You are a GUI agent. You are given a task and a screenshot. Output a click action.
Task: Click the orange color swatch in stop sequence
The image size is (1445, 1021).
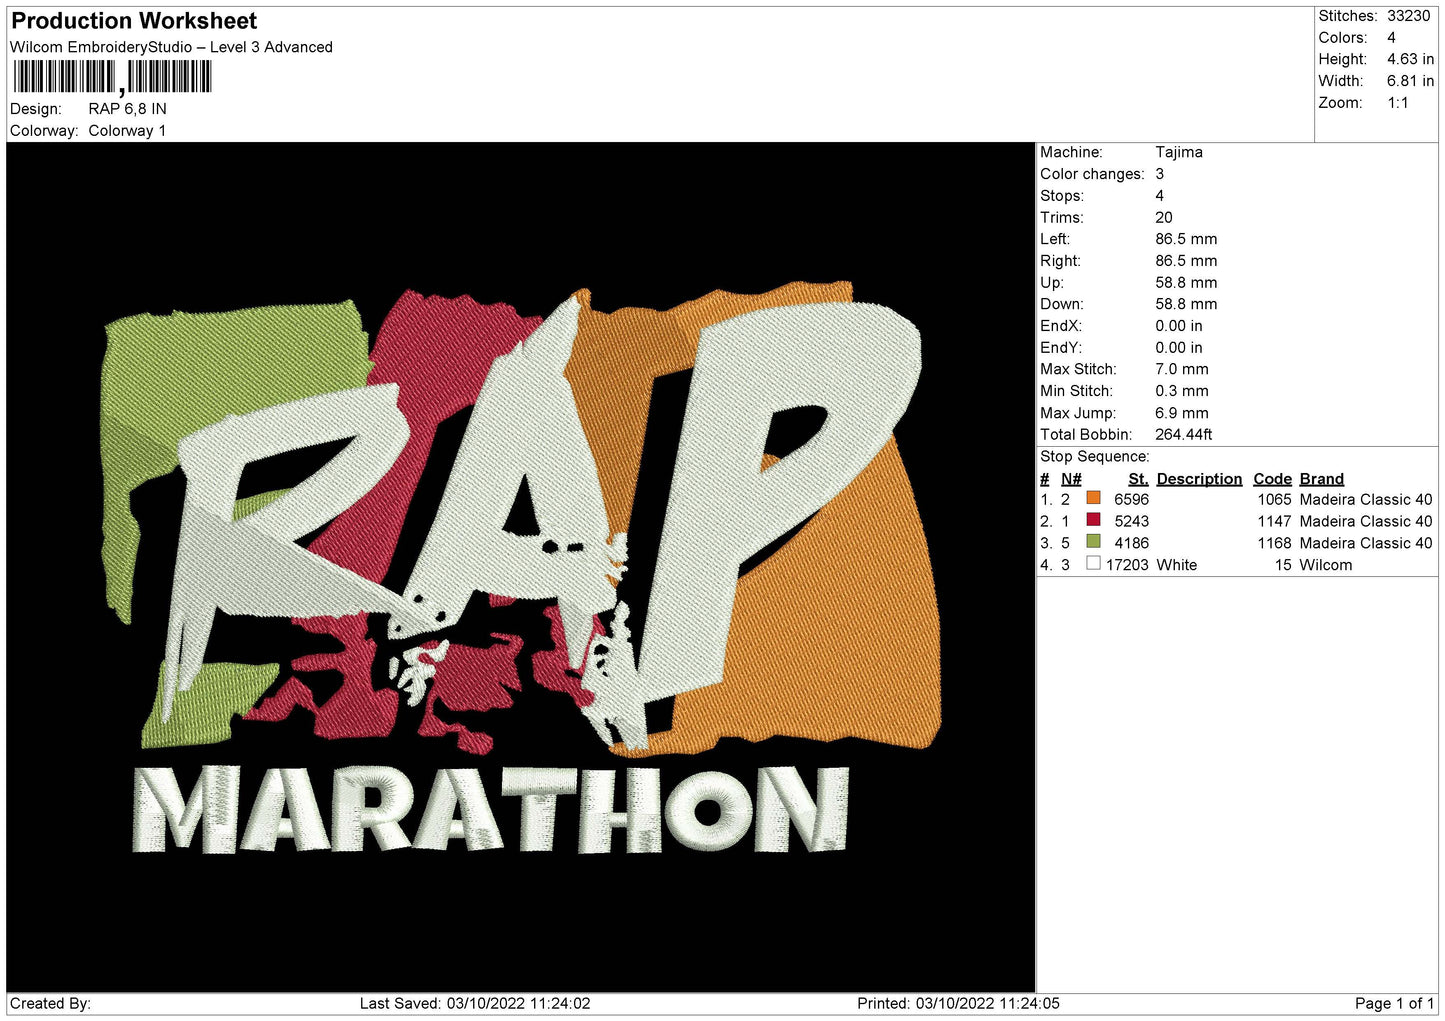1093,498
